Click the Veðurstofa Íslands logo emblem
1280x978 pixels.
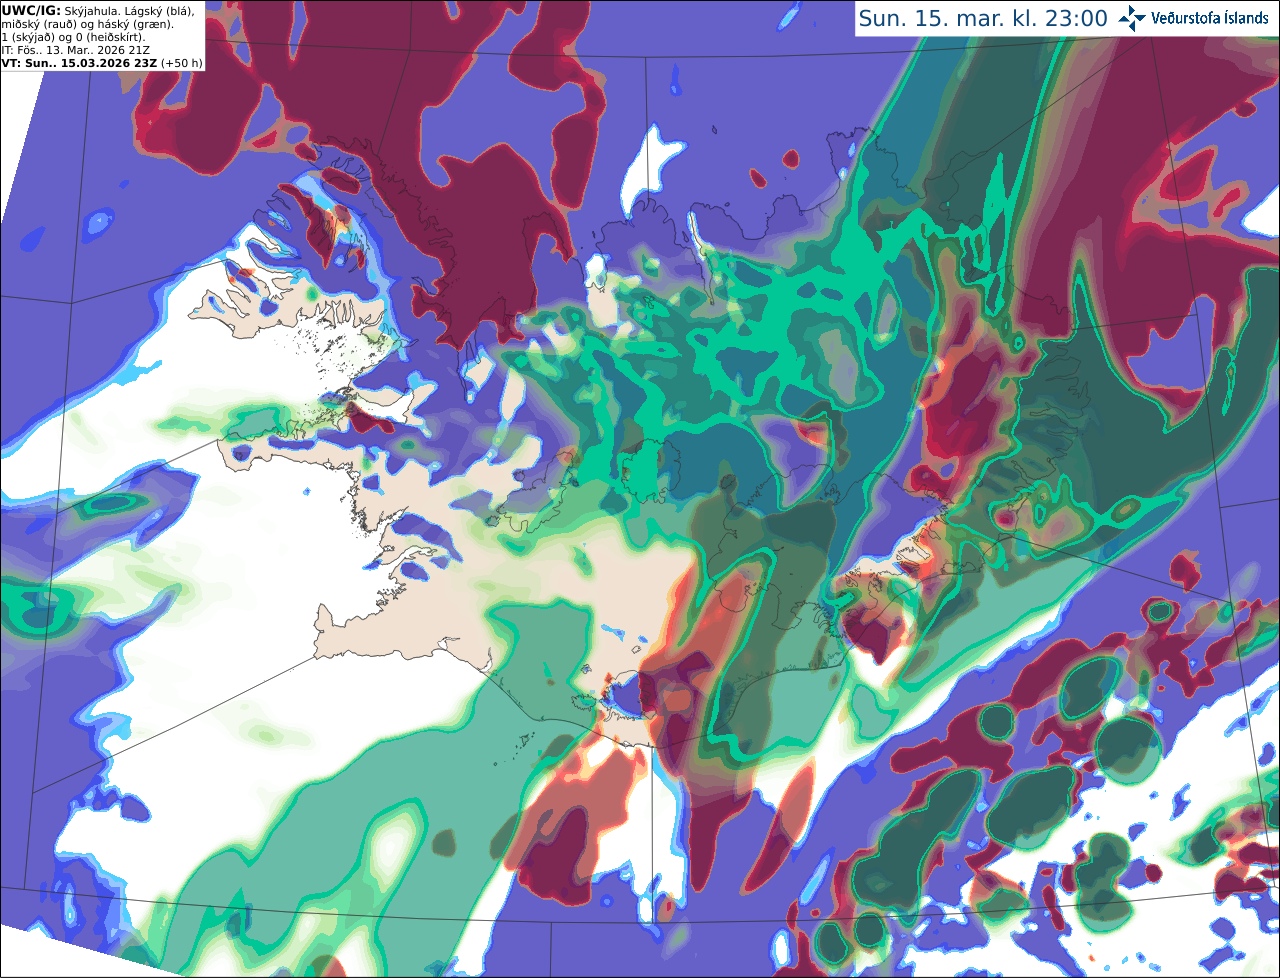click(1132, 18)
